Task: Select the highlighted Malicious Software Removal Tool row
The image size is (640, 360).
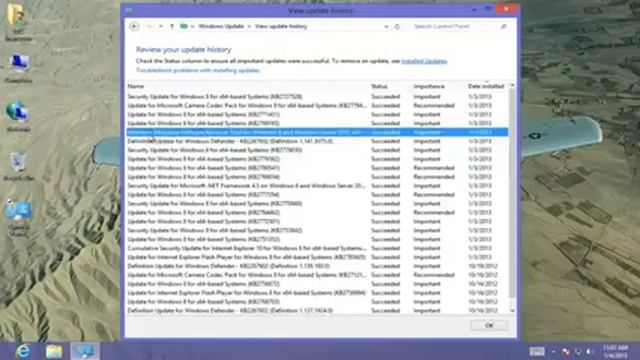Action: point(317,132)
